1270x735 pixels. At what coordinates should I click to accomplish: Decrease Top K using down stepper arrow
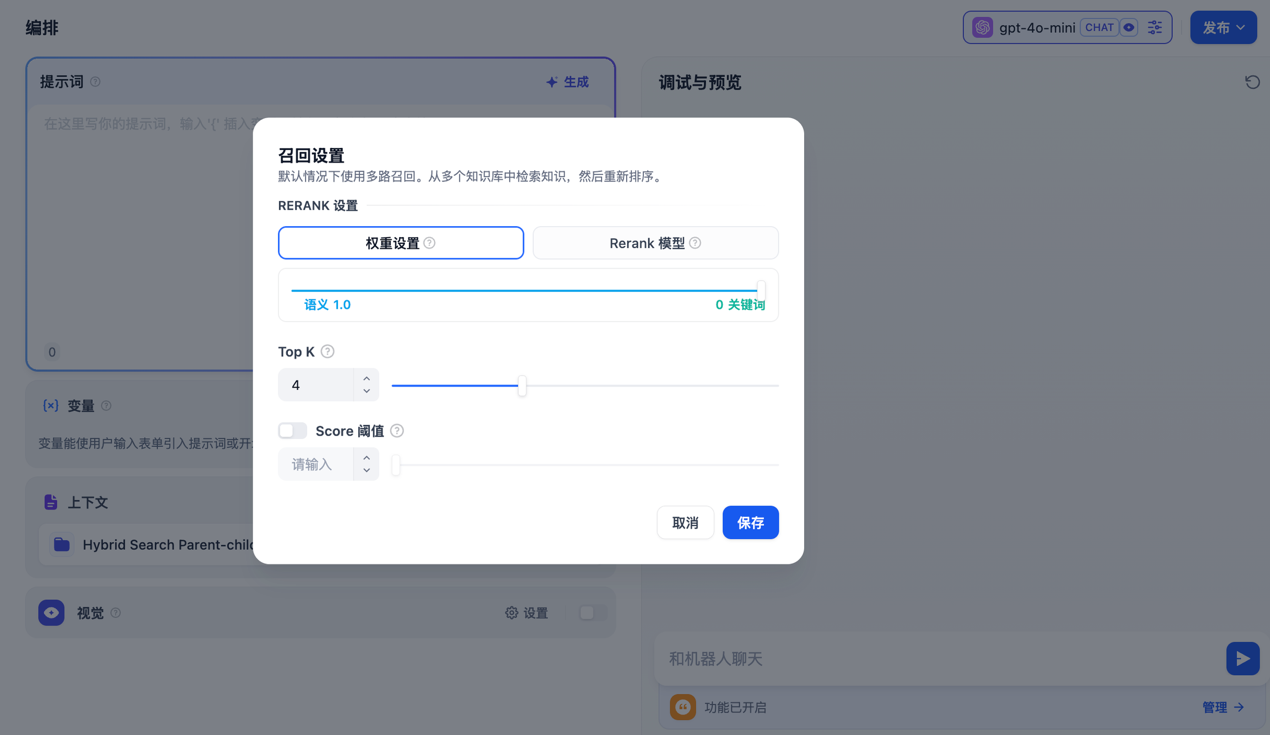click(367, 391)
